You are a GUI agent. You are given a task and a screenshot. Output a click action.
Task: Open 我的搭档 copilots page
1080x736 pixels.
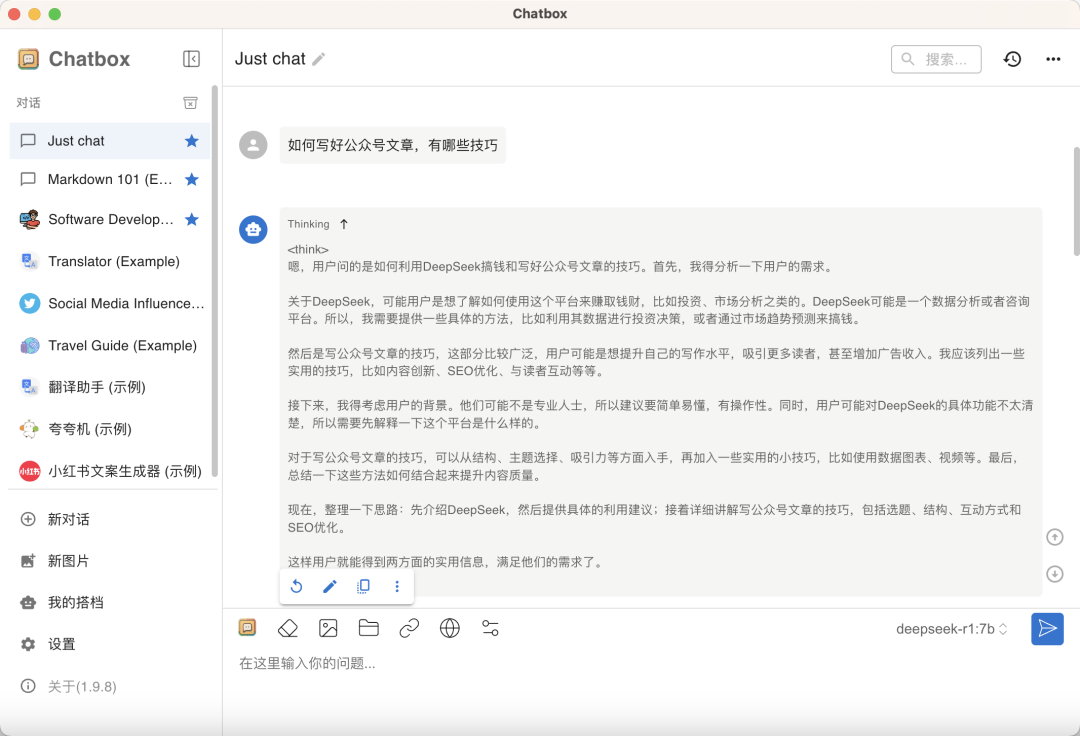pos(110,603)
